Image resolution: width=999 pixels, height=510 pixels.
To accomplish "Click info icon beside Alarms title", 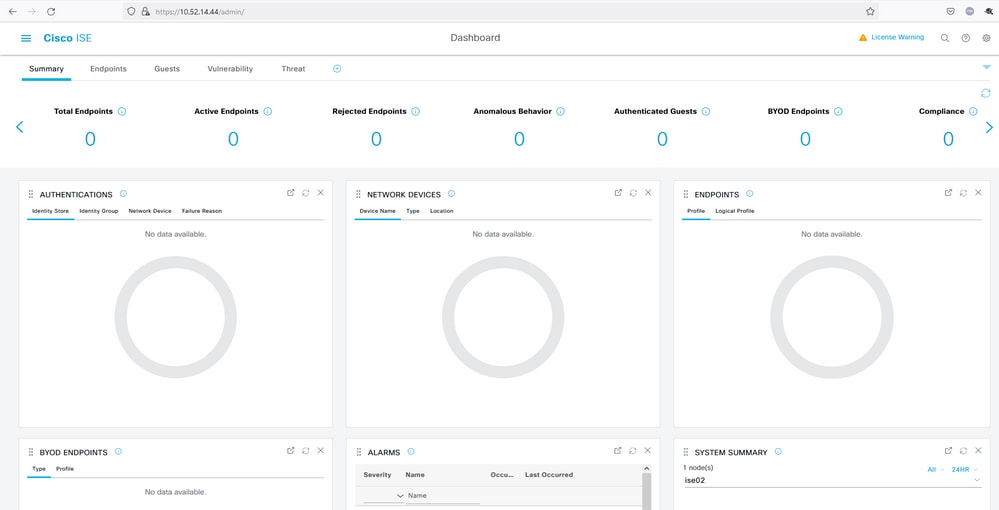I will pos(411,451).
